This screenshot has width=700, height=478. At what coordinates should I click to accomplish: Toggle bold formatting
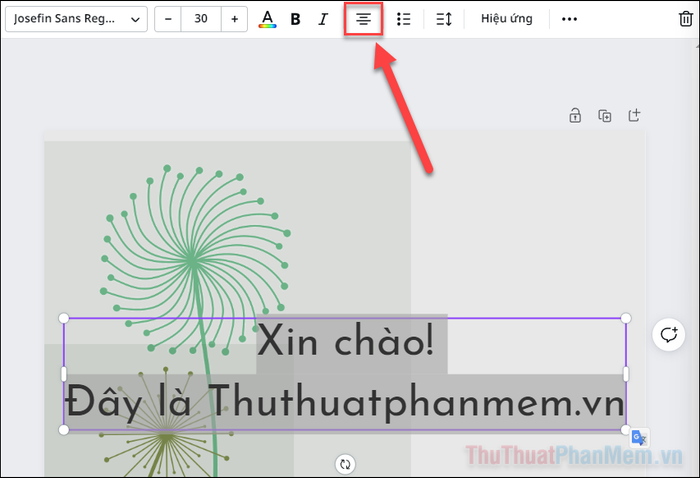295,19
